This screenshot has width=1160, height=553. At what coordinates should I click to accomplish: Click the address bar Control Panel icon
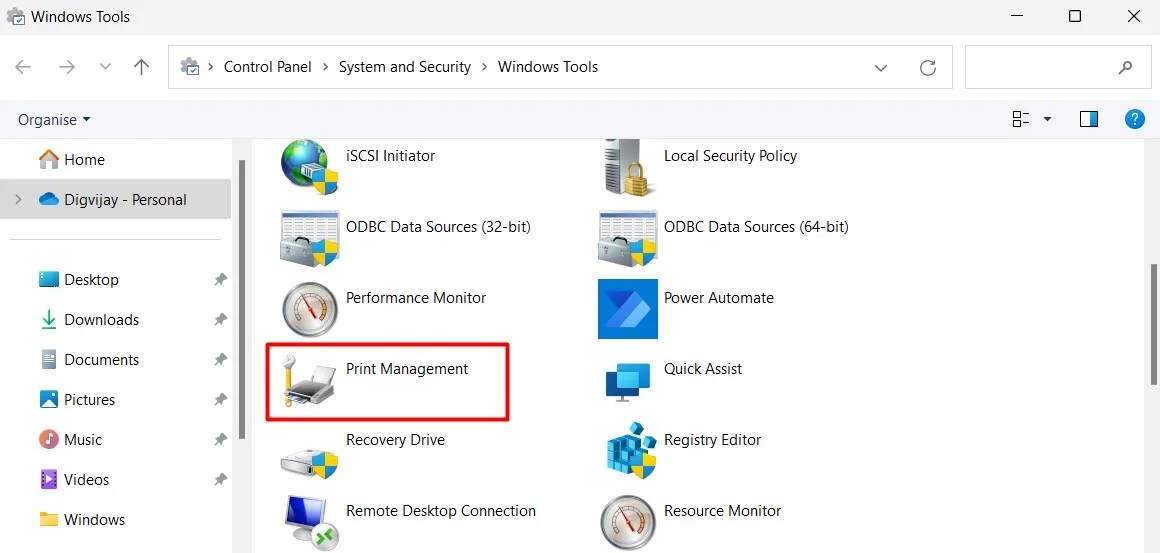[189, 67]
